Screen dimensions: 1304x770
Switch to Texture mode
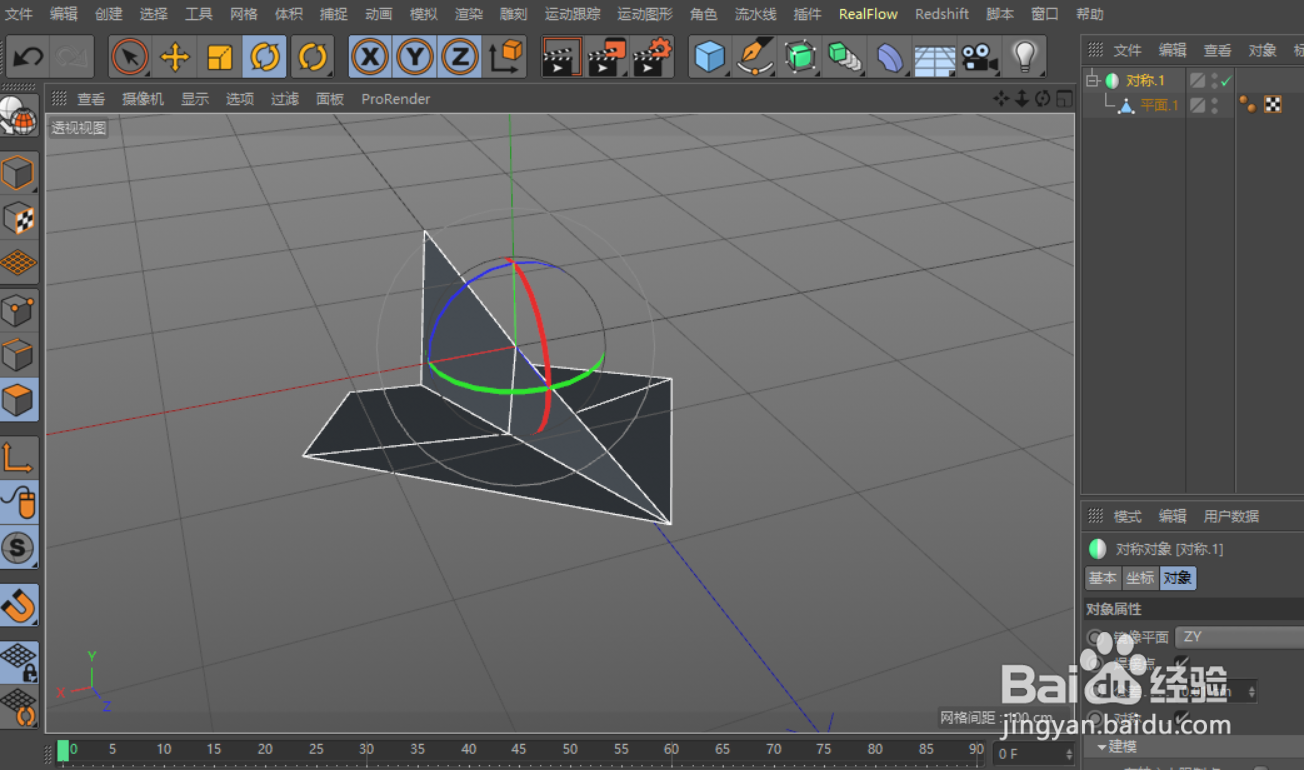pyautogui.click(x=19, y=218)
